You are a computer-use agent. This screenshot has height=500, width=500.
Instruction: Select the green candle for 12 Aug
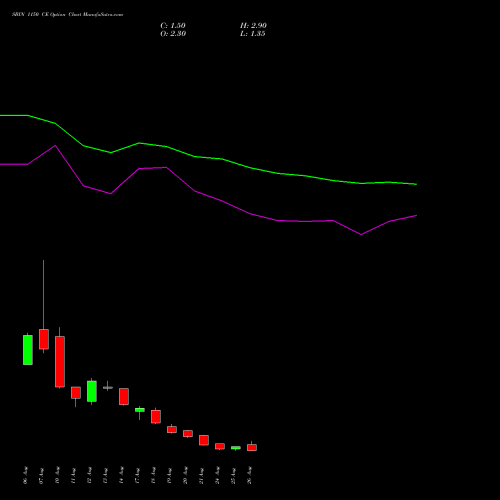pyautogui.click(x=92, y=391)
